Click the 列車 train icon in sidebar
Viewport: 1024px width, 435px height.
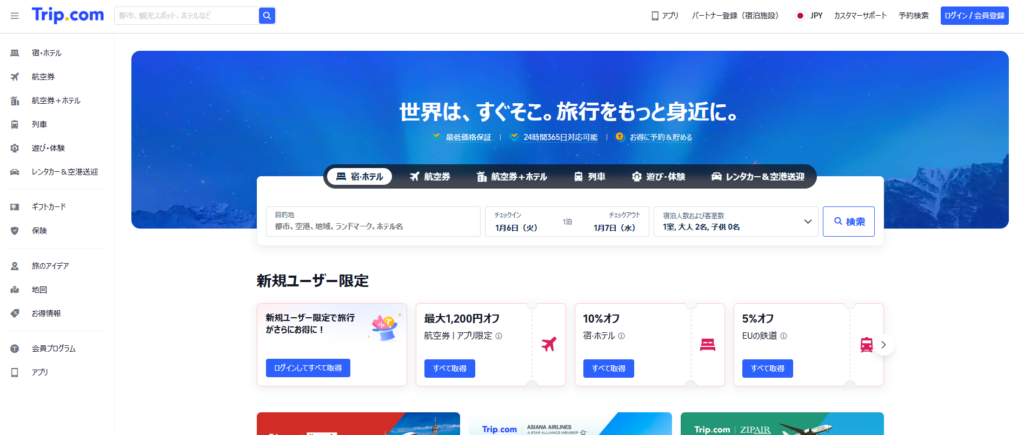click(x=15, y=124)
